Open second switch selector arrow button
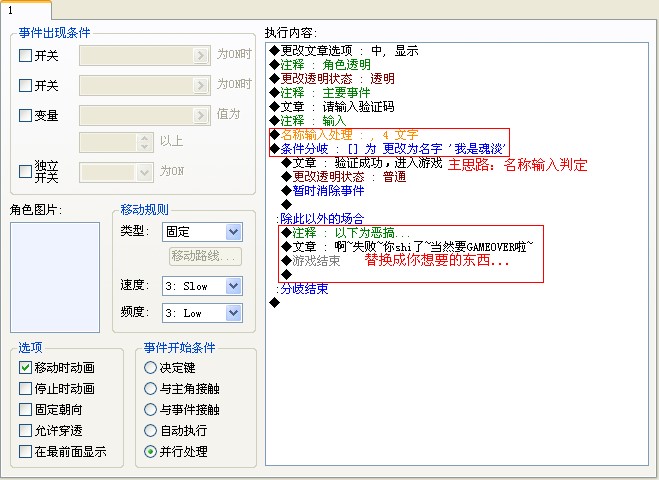Image resolution: width=659 pixels, height=480 pixels. pyautogui.click(x=201, y=85)
